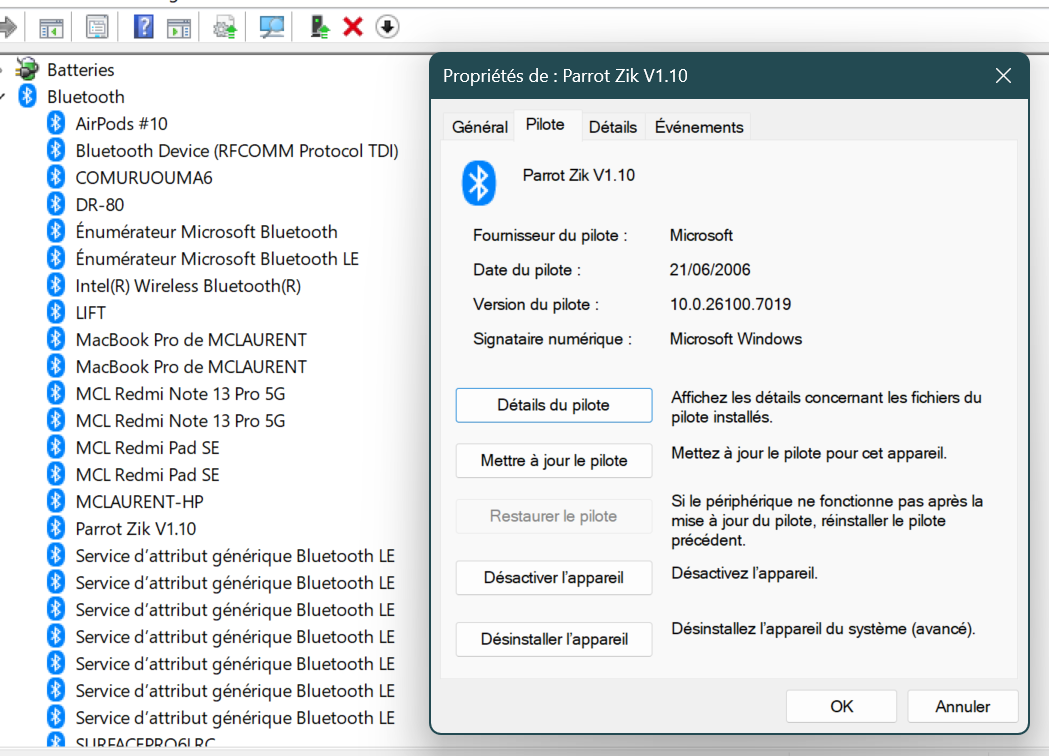1049x756 pixels.
Task: Click the Bluetooth icon beside AirPods #10
Action: click(56, 123)
